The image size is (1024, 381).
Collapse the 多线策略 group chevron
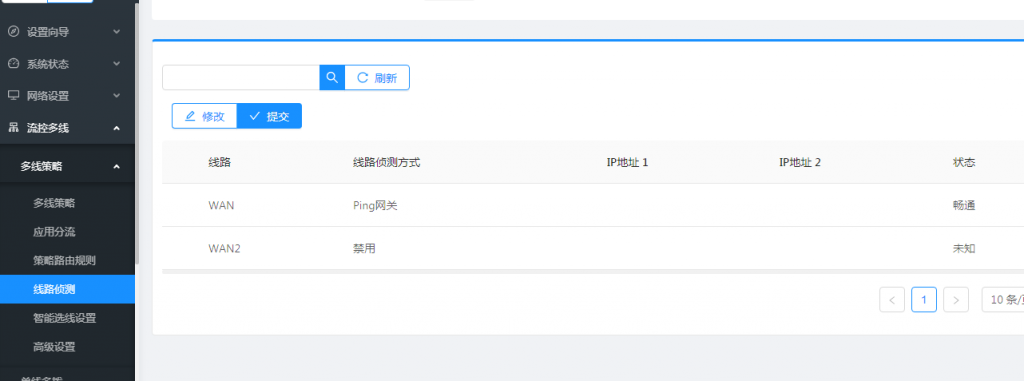coord(116,167)
